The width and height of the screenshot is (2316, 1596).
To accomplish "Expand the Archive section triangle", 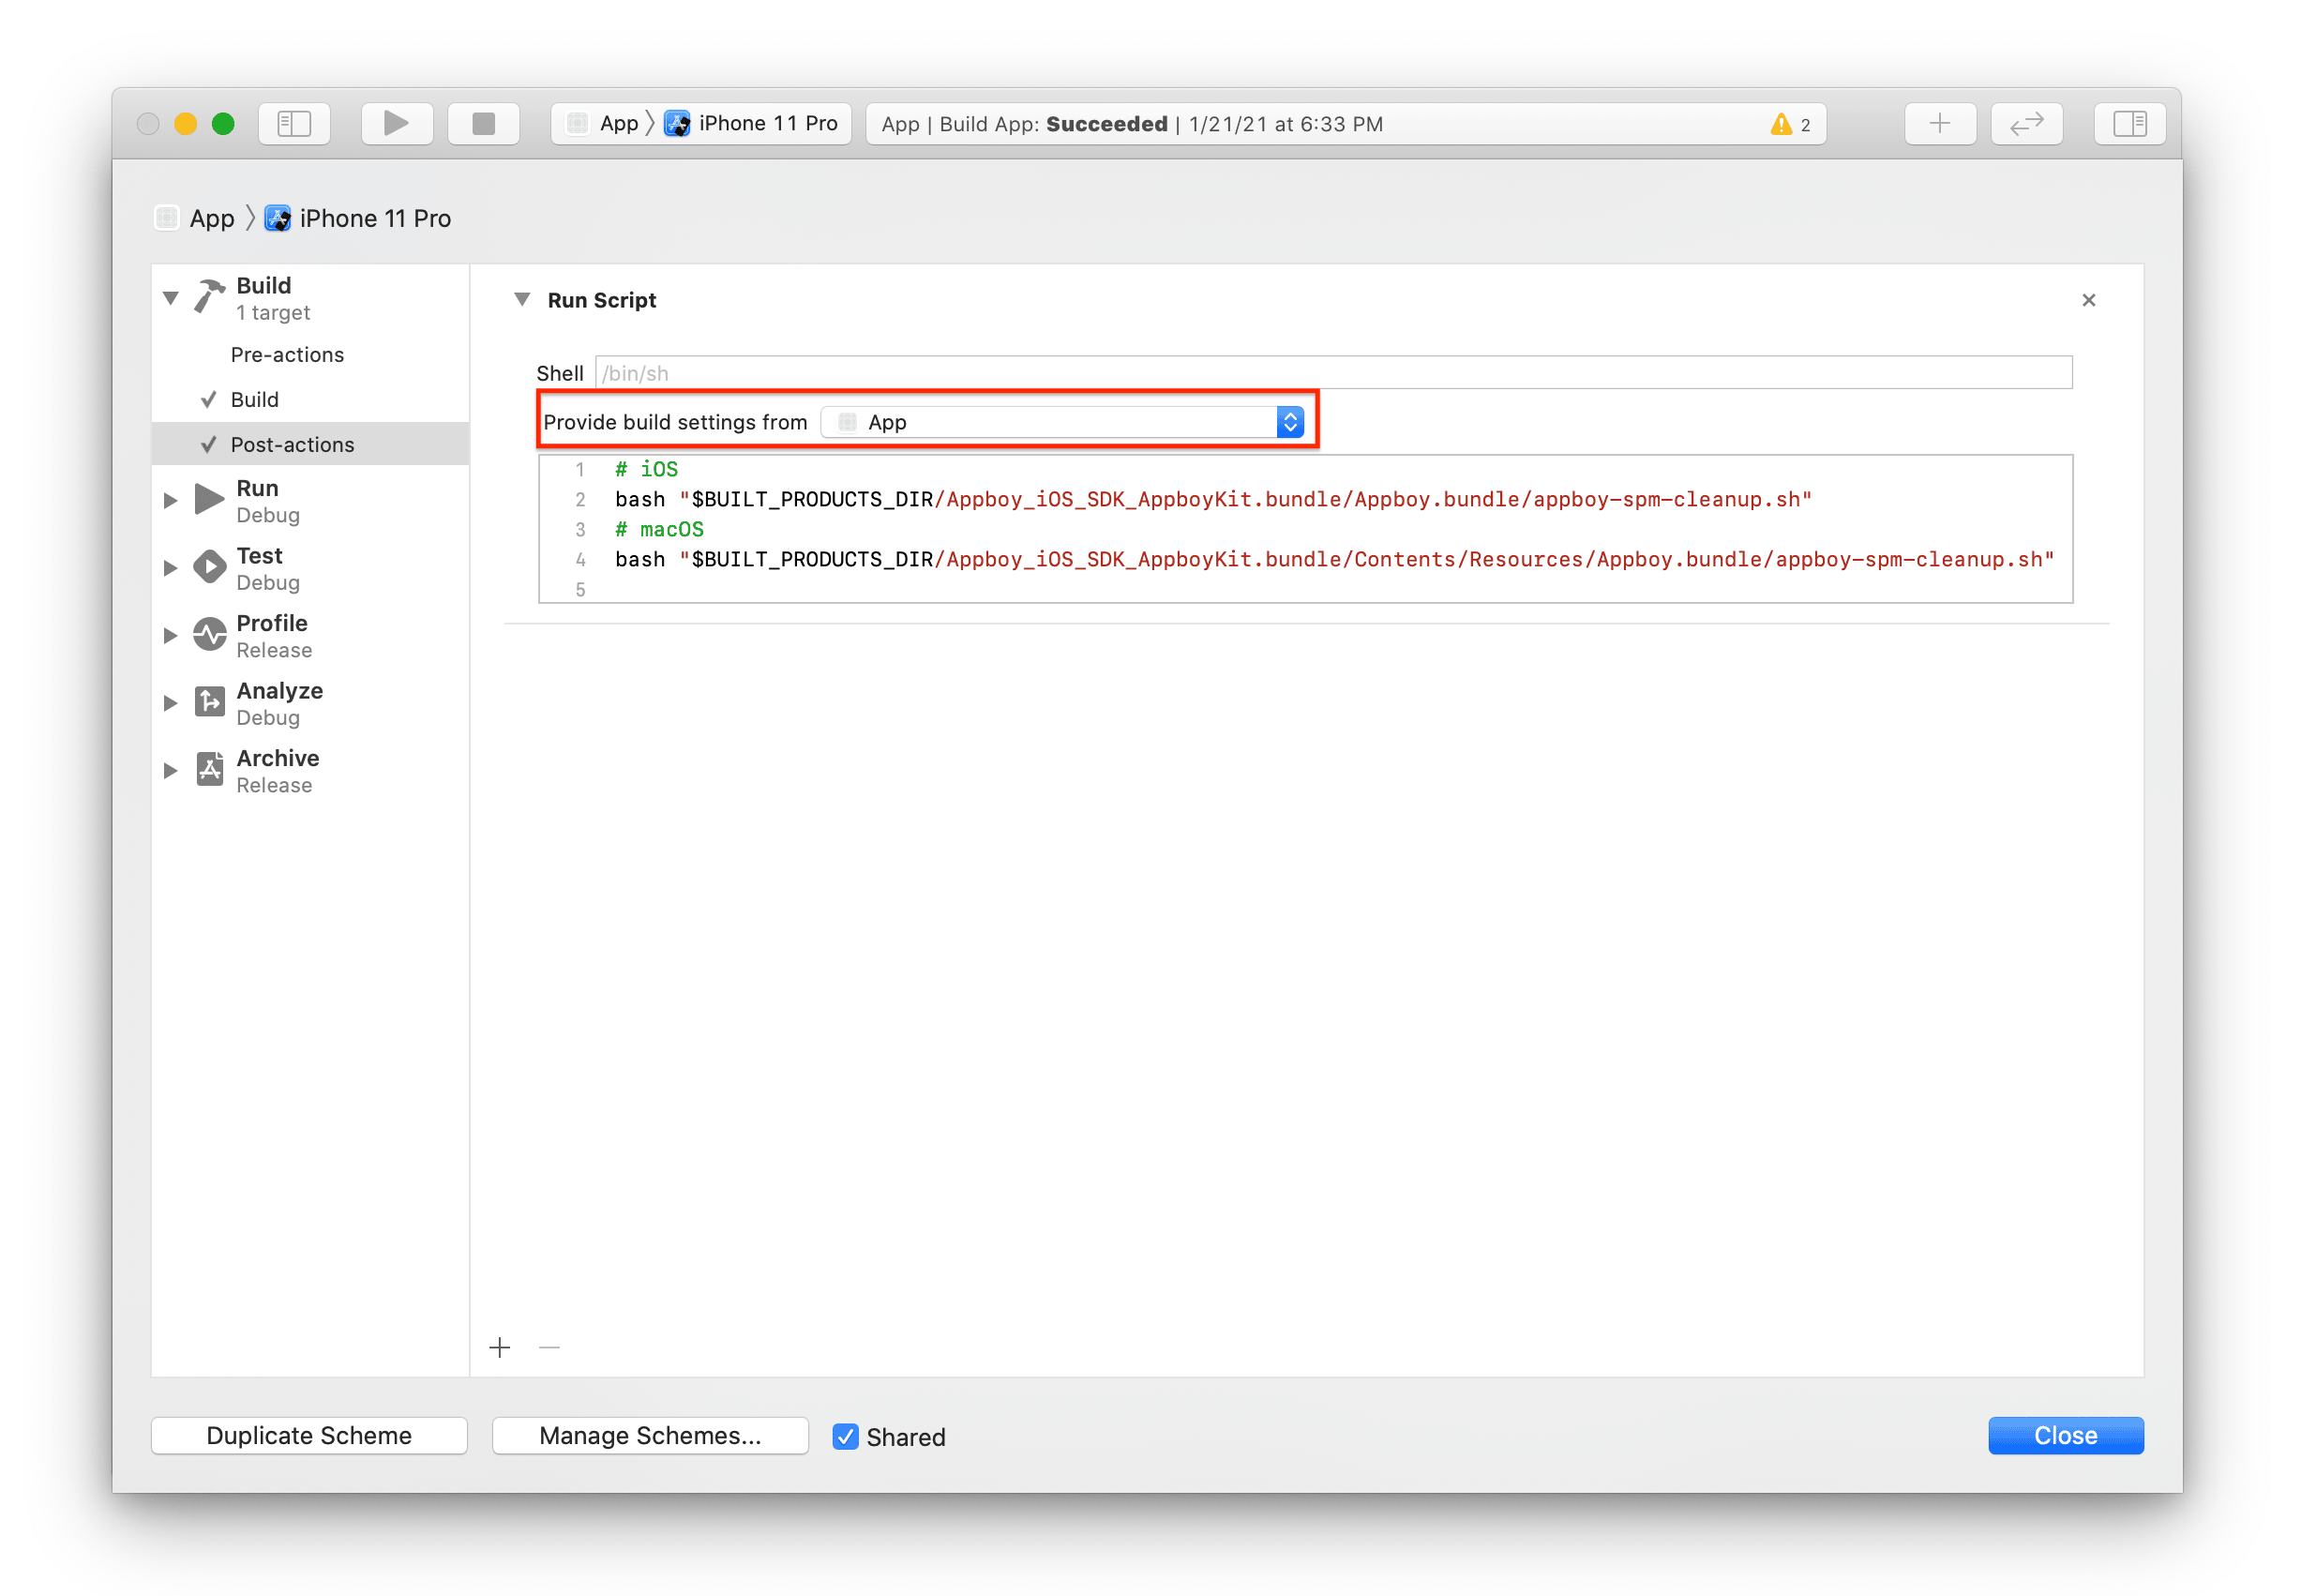I will tap(171, 770).
